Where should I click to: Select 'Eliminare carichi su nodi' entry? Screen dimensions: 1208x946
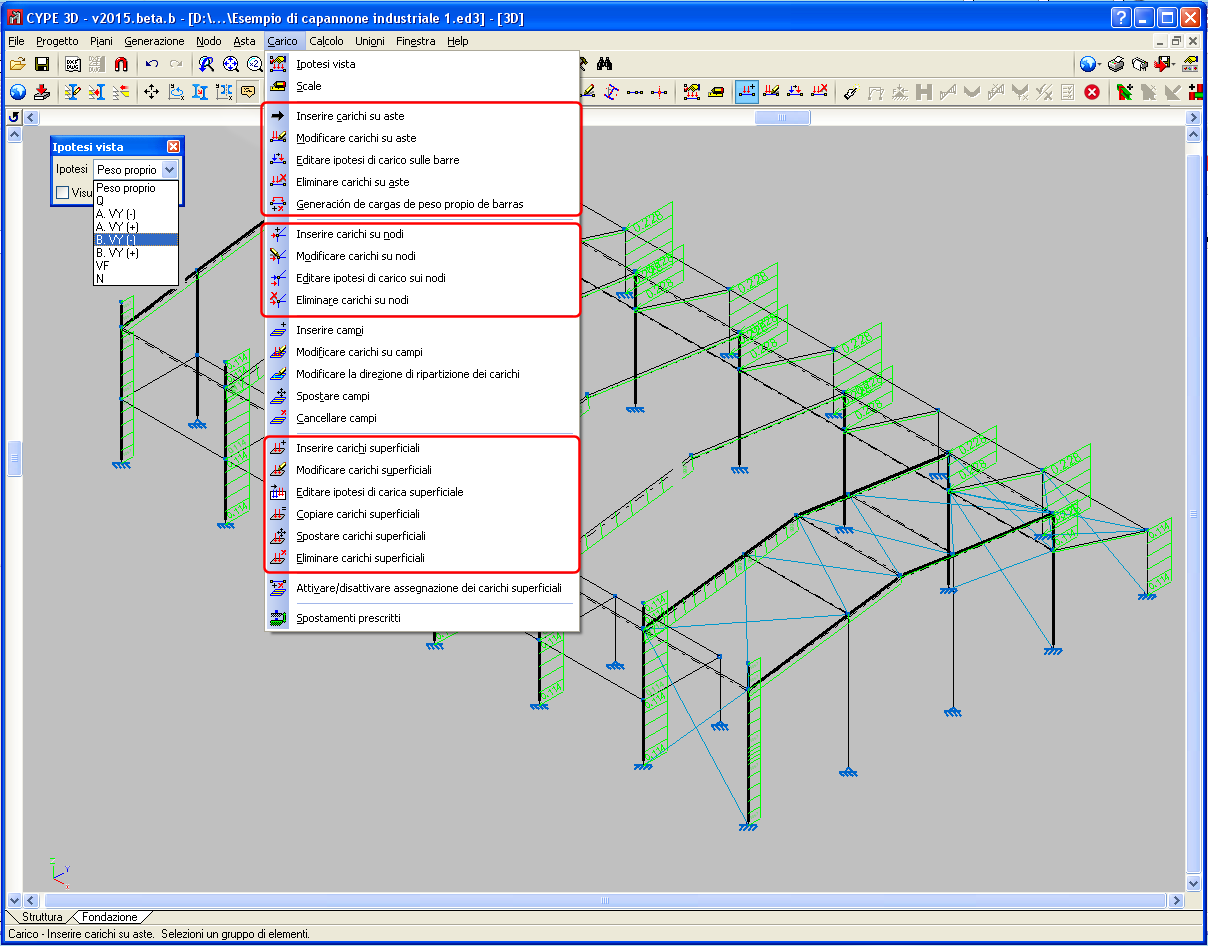(423, 300)
